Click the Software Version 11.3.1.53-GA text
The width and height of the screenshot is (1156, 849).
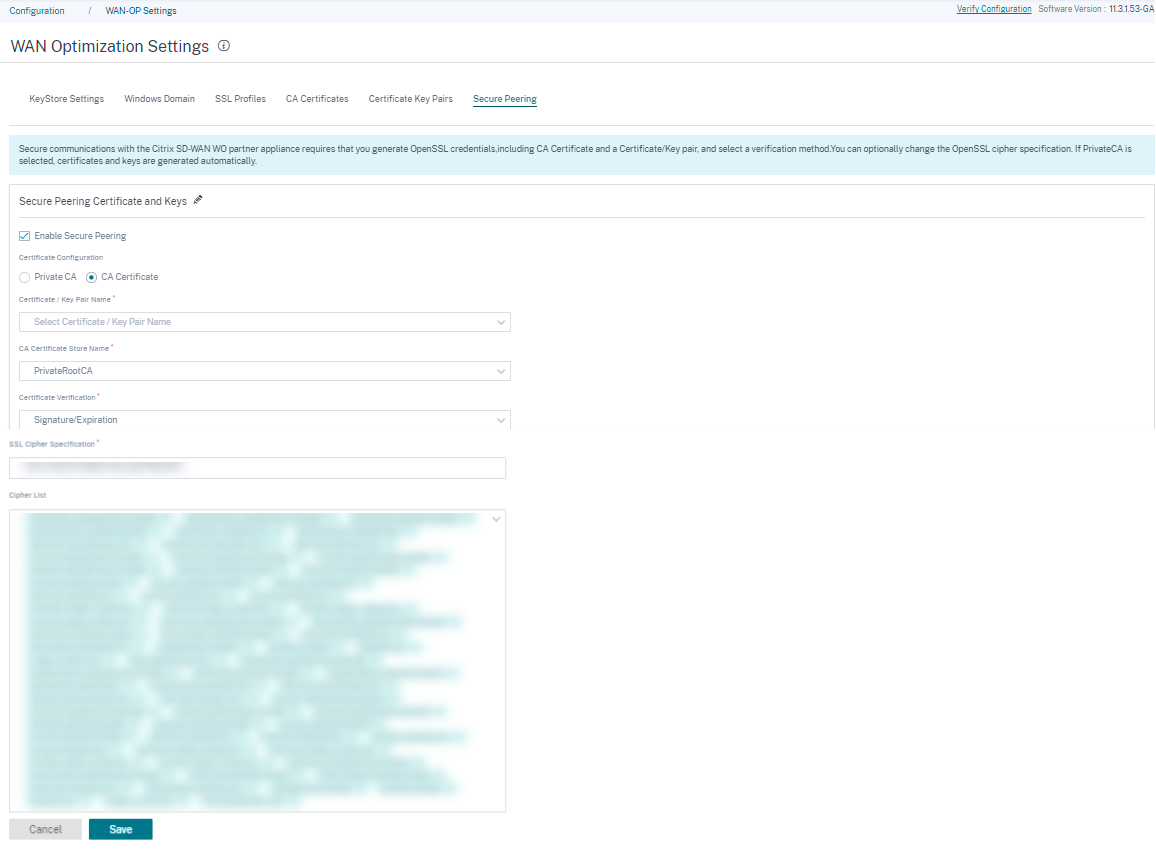[1096, 9]
